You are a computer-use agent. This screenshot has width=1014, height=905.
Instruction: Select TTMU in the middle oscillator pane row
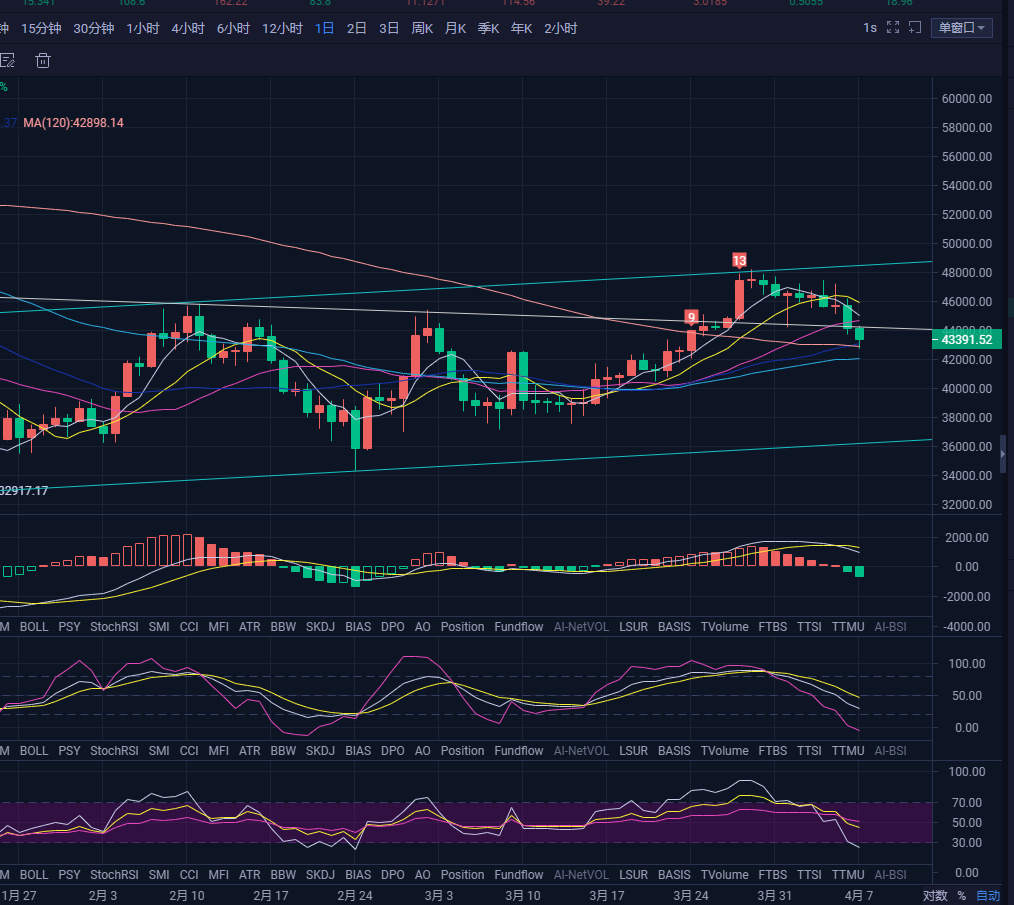(848, 751)
